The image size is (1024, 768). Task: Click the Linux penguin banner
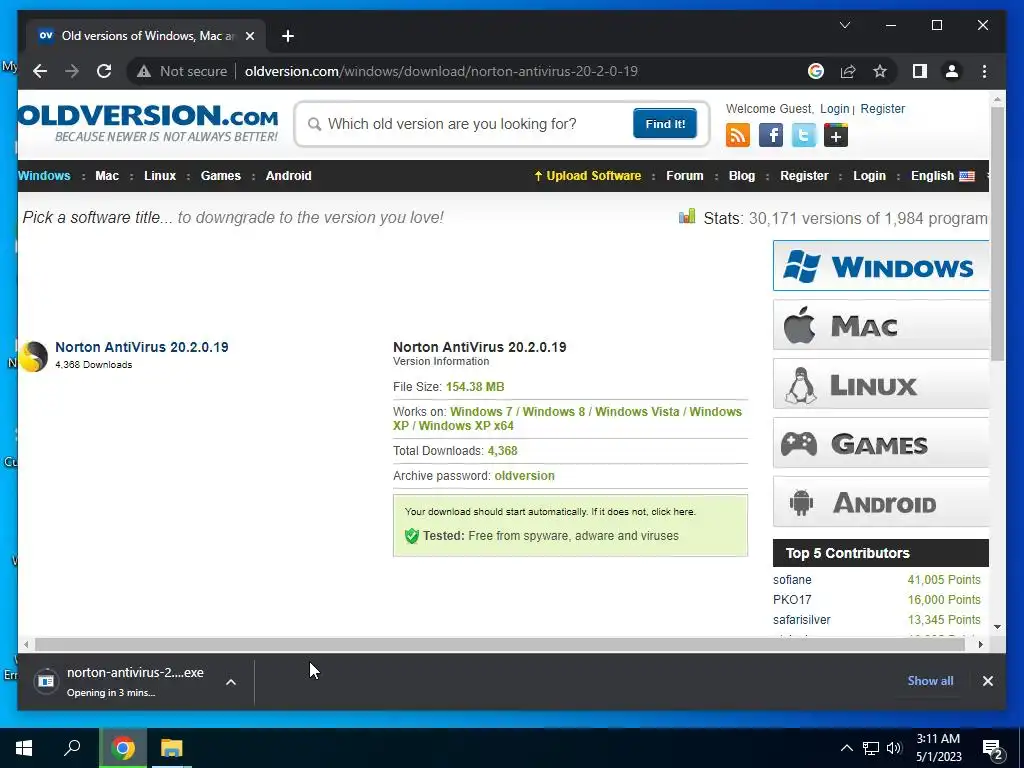click(881, 384)
